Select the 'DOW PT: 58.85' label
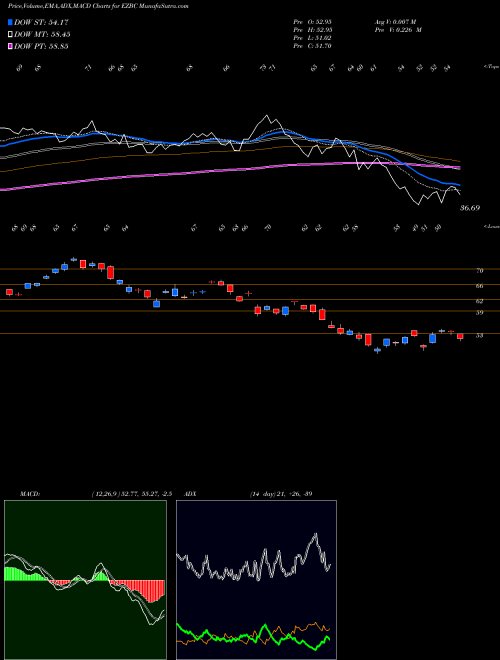 (x=41, y=46)
